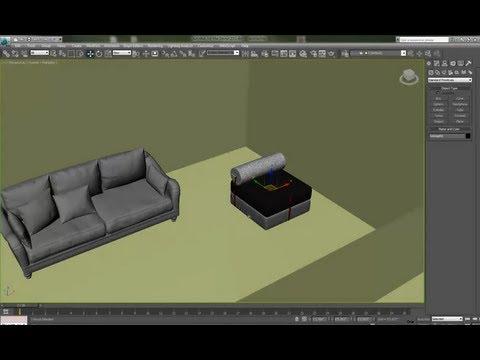The image size is (480, 360).
Task: Select the Systems category icon
Action: (x=470, y=72)
